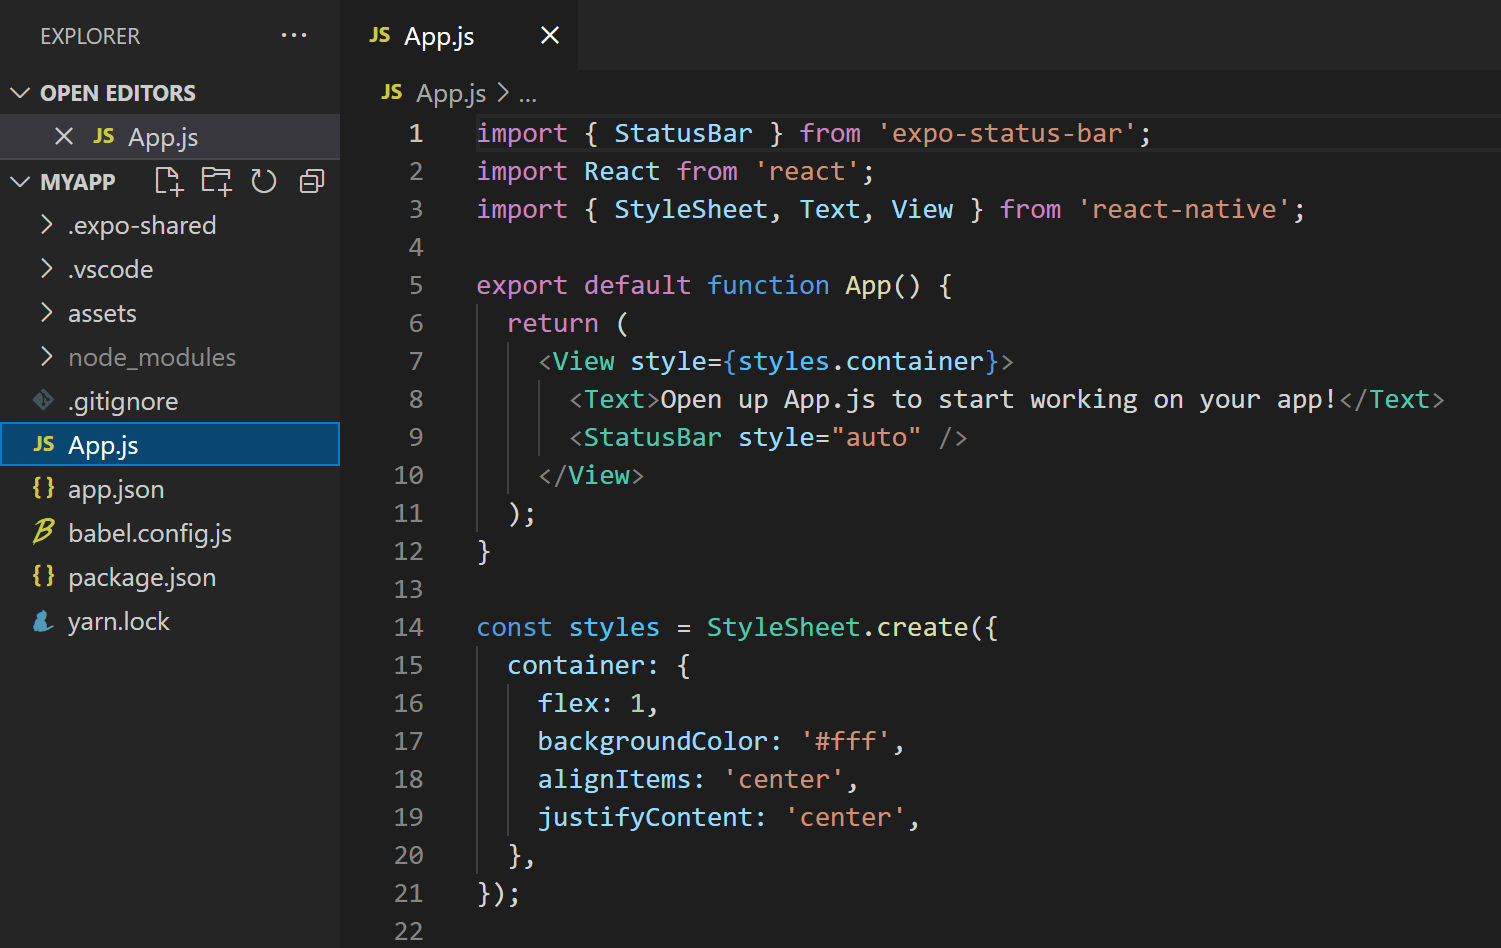Click the yarn.lock file icon
The width and height of the screenshot is (1501, 948).
coord(42,620)
